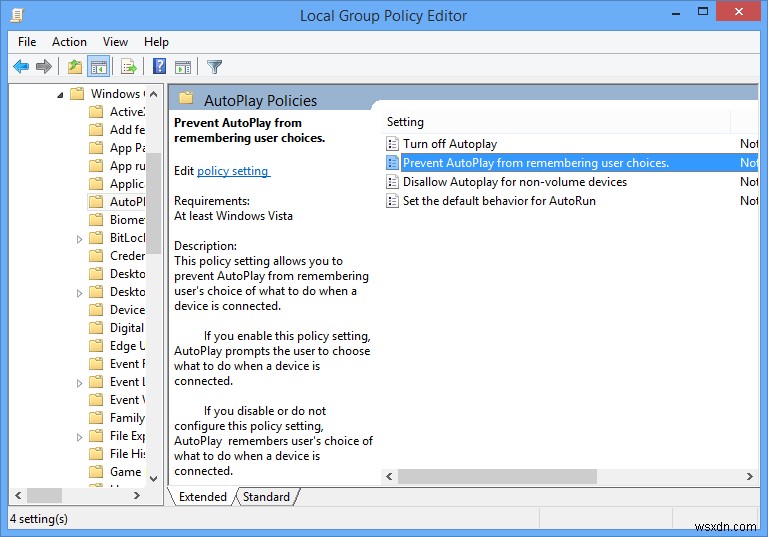
Task: Toggle the Show/Hide Action Pane icon
Action: coord(183,67)
